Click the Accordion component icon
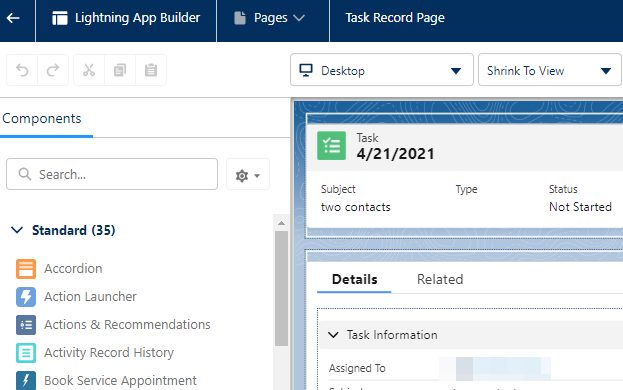Image resolution: width=623 pixels, height=390 pixels. coord(26,269)
